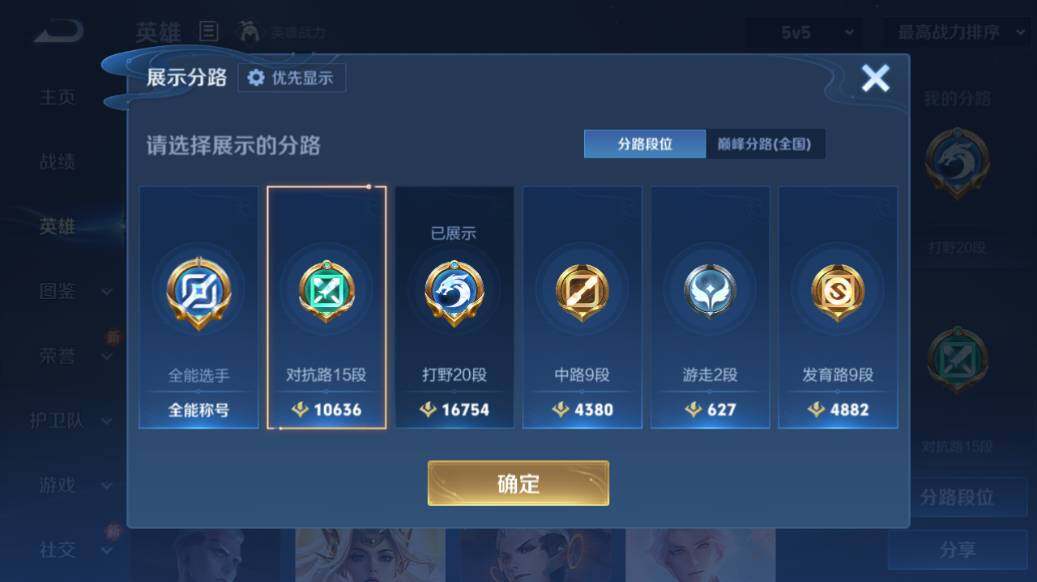Go to 主页 in sidebar

[58, 97]
